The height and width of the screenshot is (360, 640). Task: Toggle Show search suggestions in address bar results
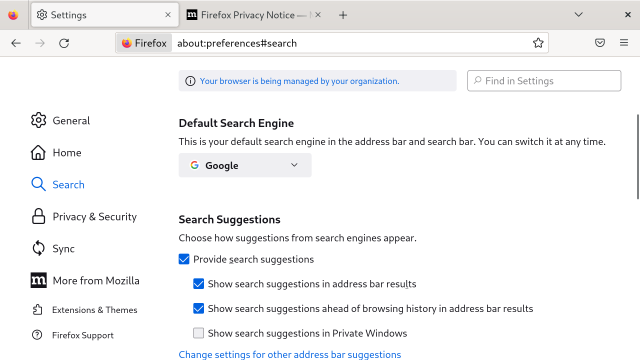[x=198, y=284]
